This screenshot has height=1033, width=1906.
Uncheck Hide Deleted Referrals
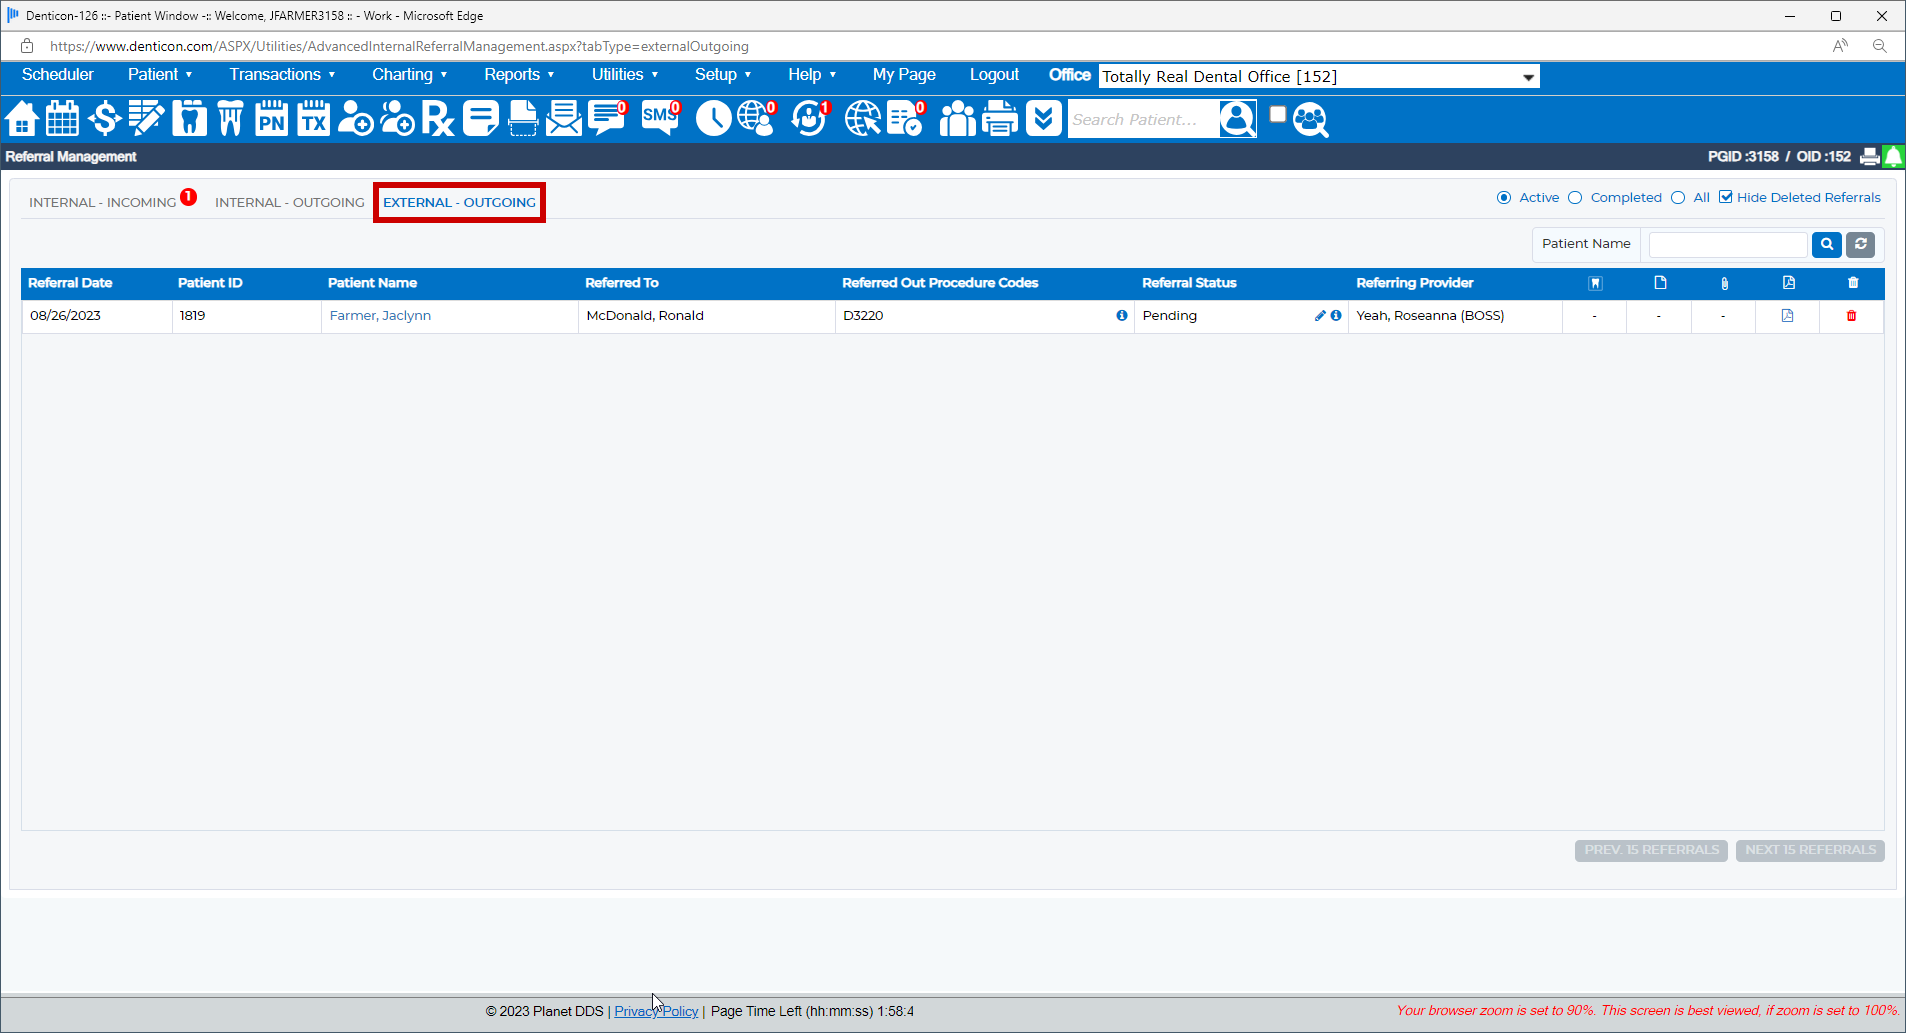click(1727, 196)
